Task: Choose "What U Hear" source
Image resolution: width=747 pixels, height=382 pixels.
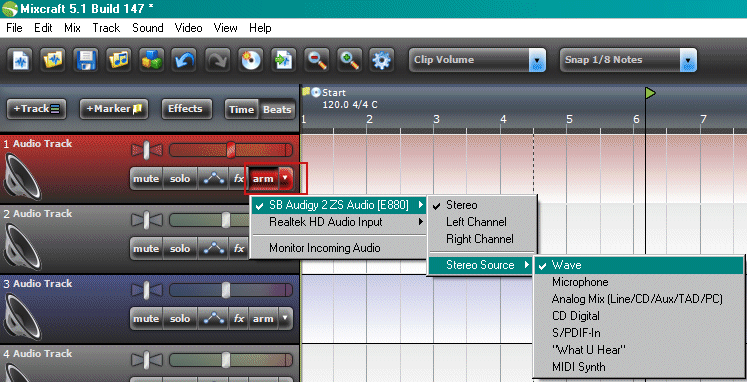Action: [638, 350]
